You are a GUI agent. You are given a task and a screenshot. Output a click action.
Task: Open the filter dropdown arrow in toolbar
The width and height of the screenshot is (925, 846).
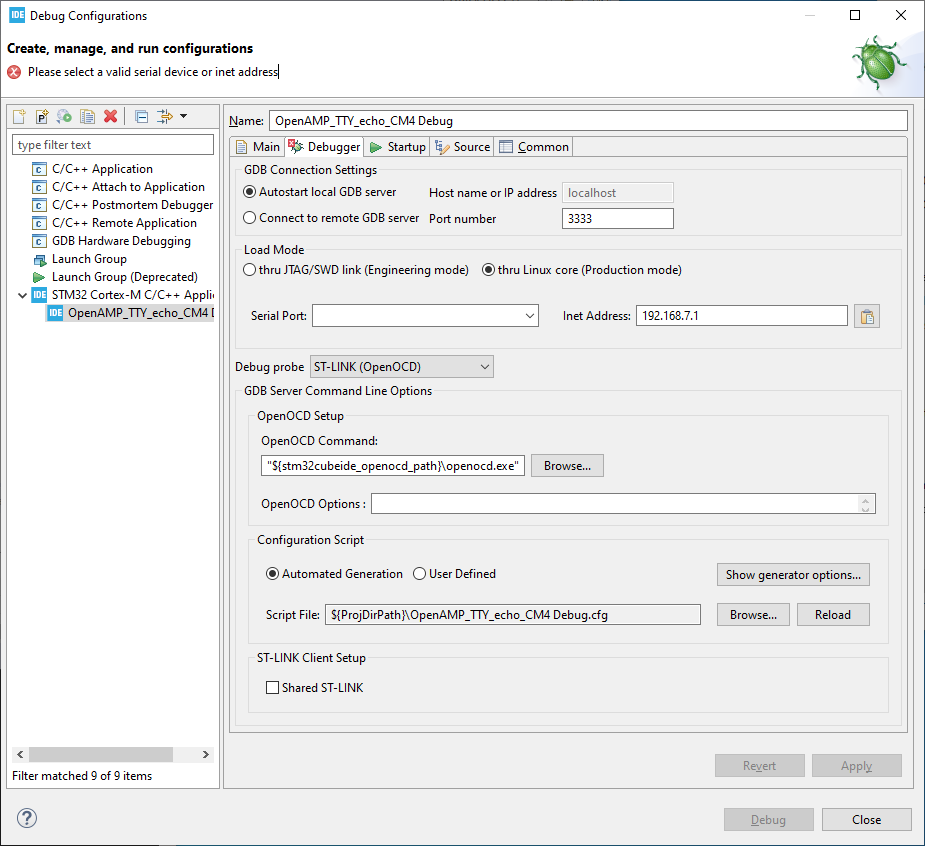(183, 116)
